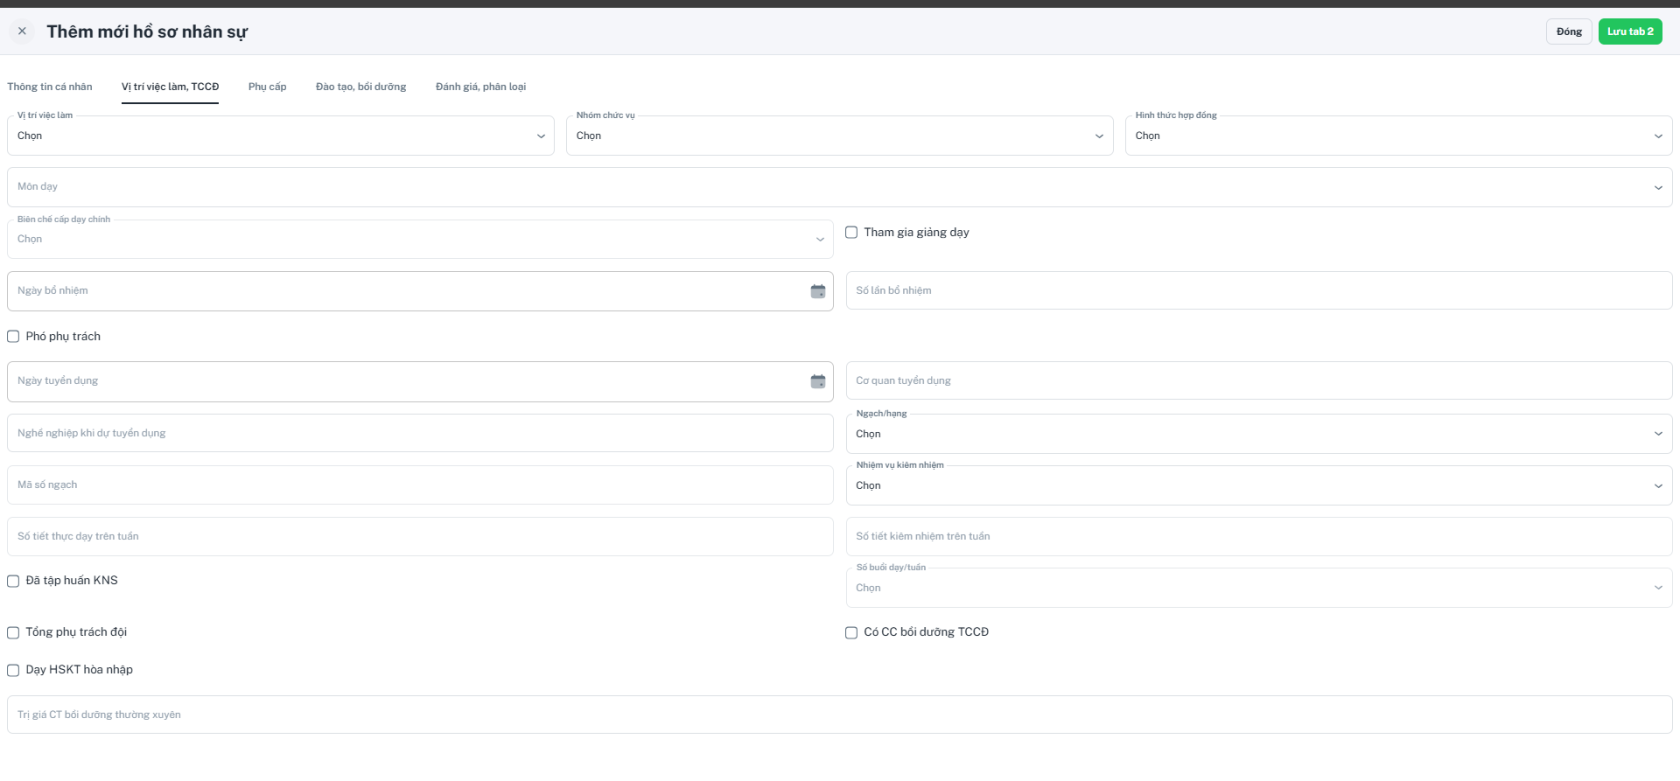
Task: Click the Số lần bổ nhiệm field
Action: pyautogui.click(x=1259, y=291)
